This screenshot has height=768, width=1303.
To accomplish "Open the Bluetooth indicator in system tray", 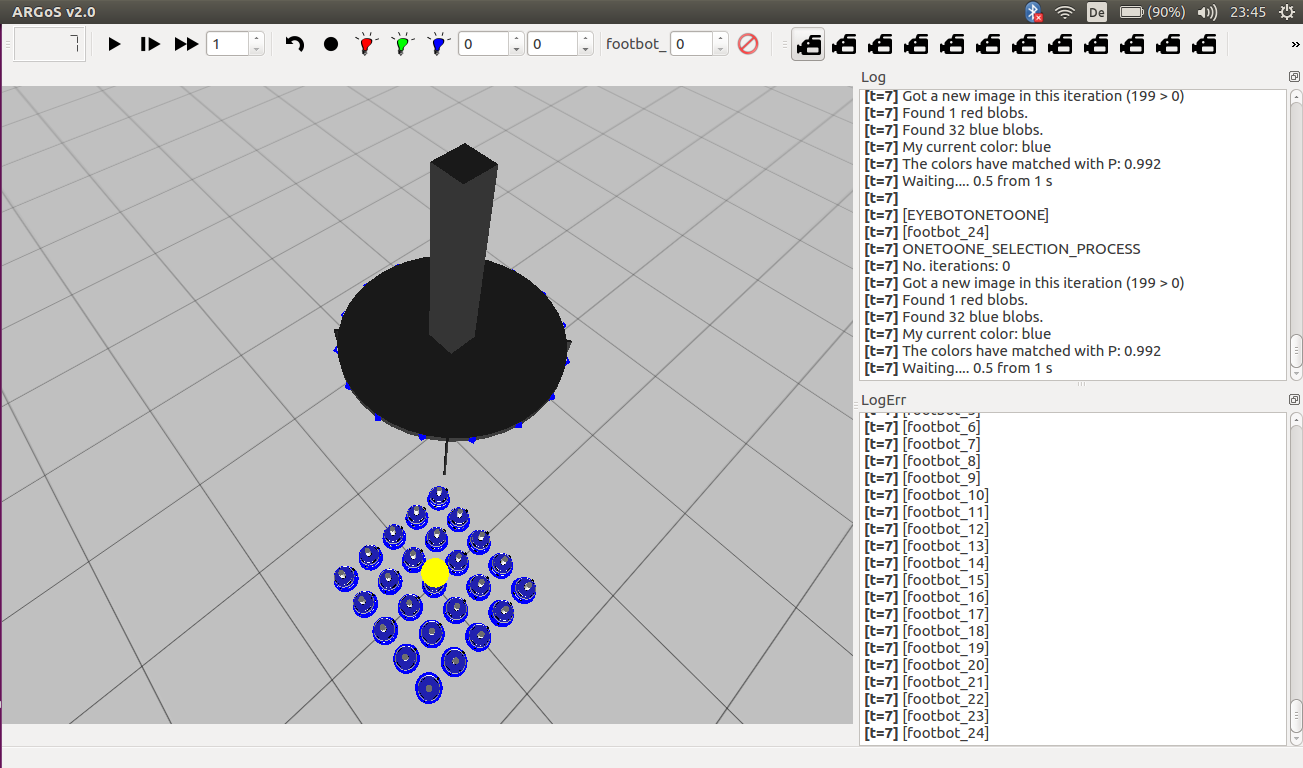I will [1033, 12].
